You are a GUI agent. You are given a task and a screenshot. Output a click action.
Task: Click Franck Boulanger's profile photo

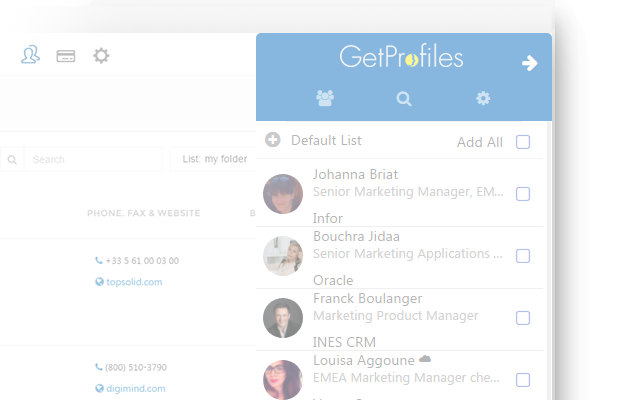pos(283,318)
